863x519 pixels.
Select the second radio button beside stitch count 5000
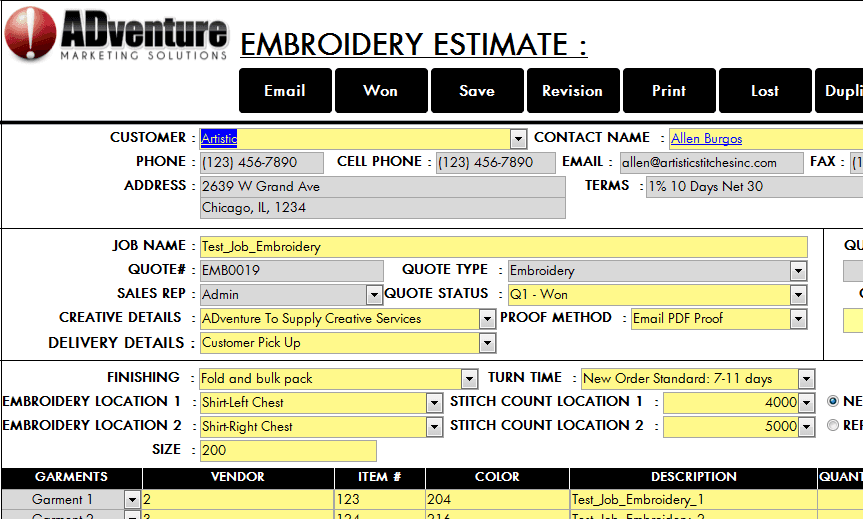833,425
